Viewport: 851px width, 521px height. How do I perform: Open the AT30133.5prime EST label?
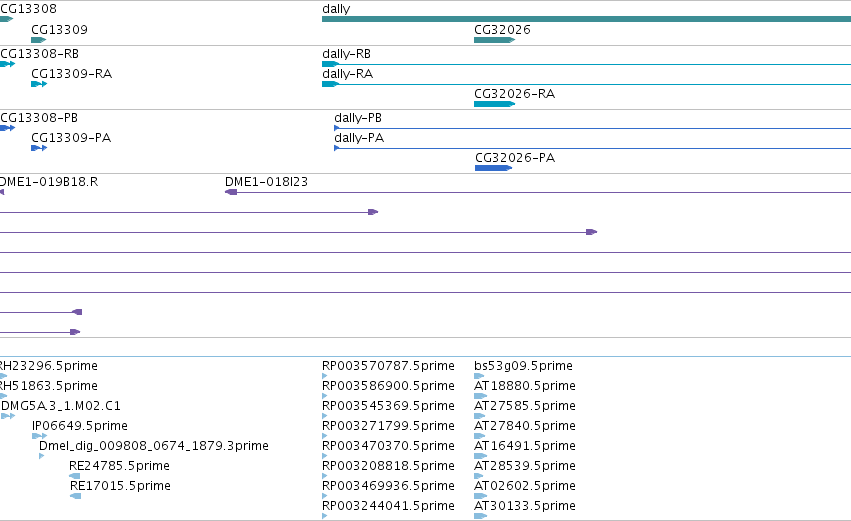click(525, 505)
